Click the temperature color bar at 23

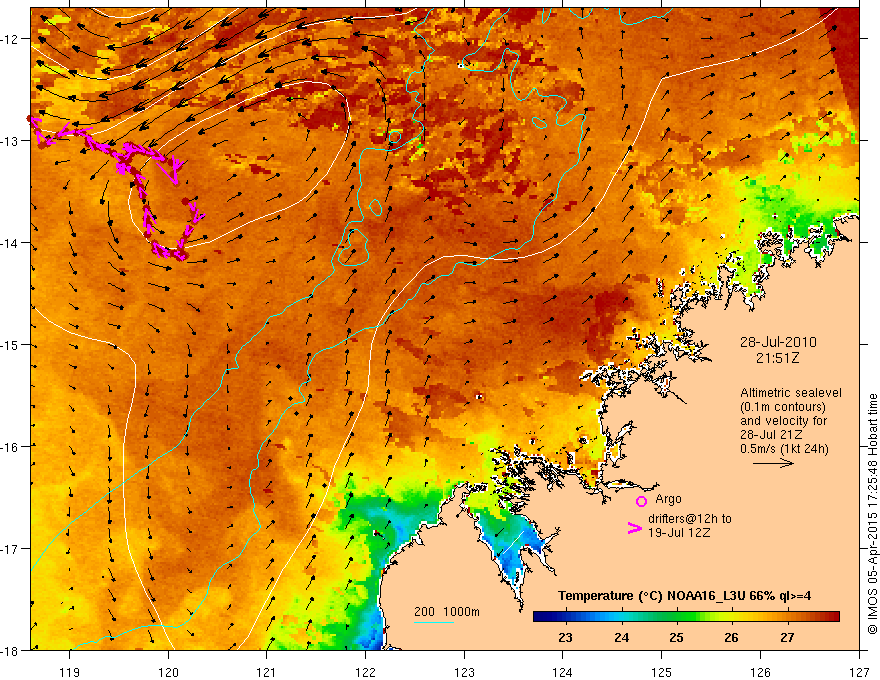[x=566, y=617]
